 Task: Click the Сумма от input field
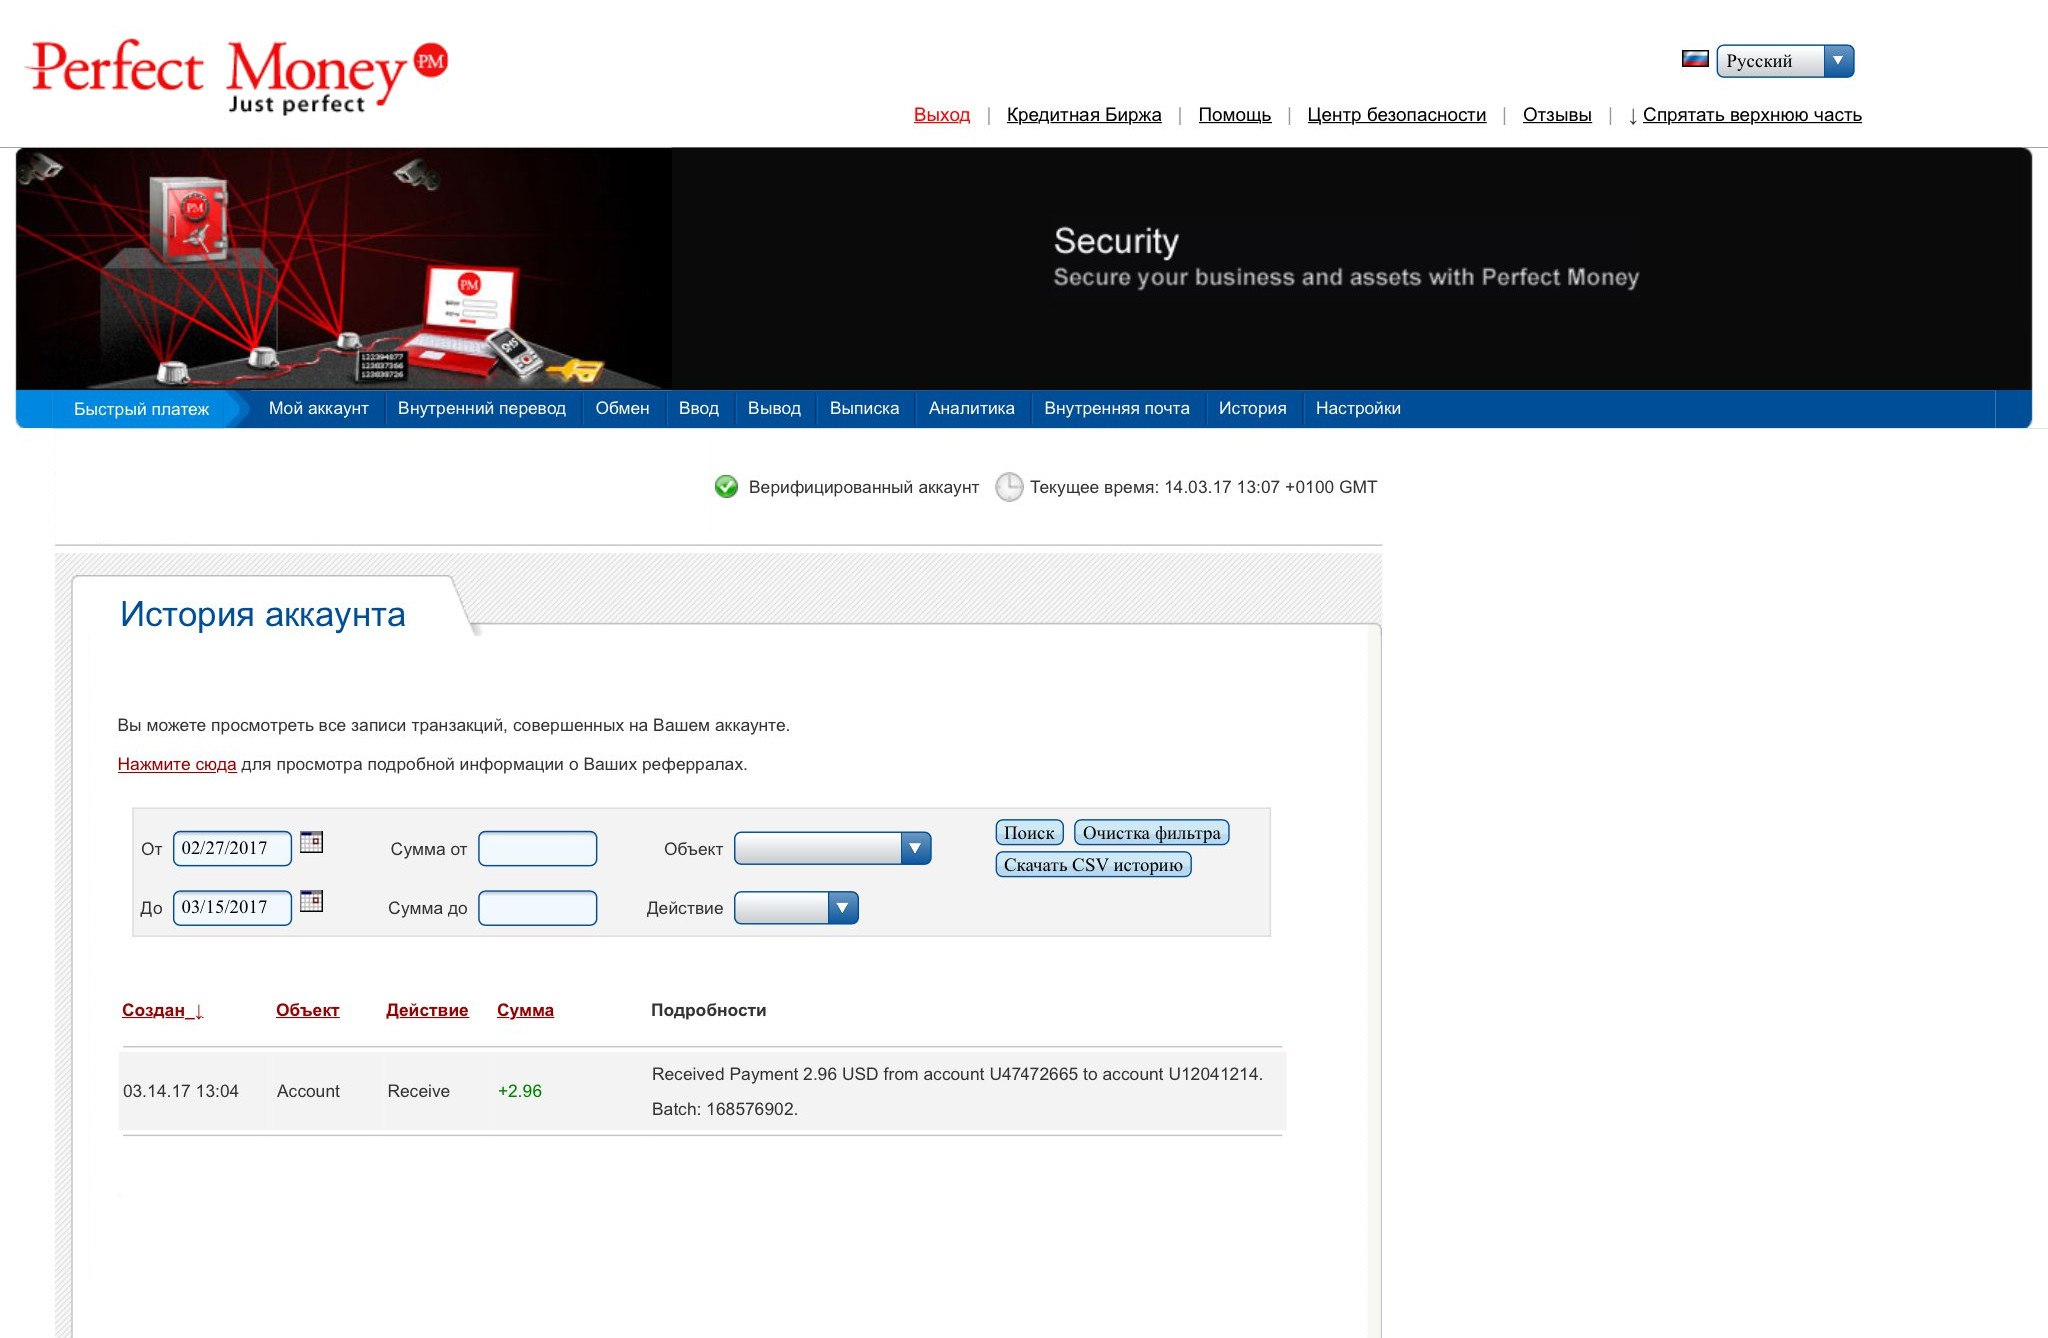pyautogui.click(x=538, y=848)
